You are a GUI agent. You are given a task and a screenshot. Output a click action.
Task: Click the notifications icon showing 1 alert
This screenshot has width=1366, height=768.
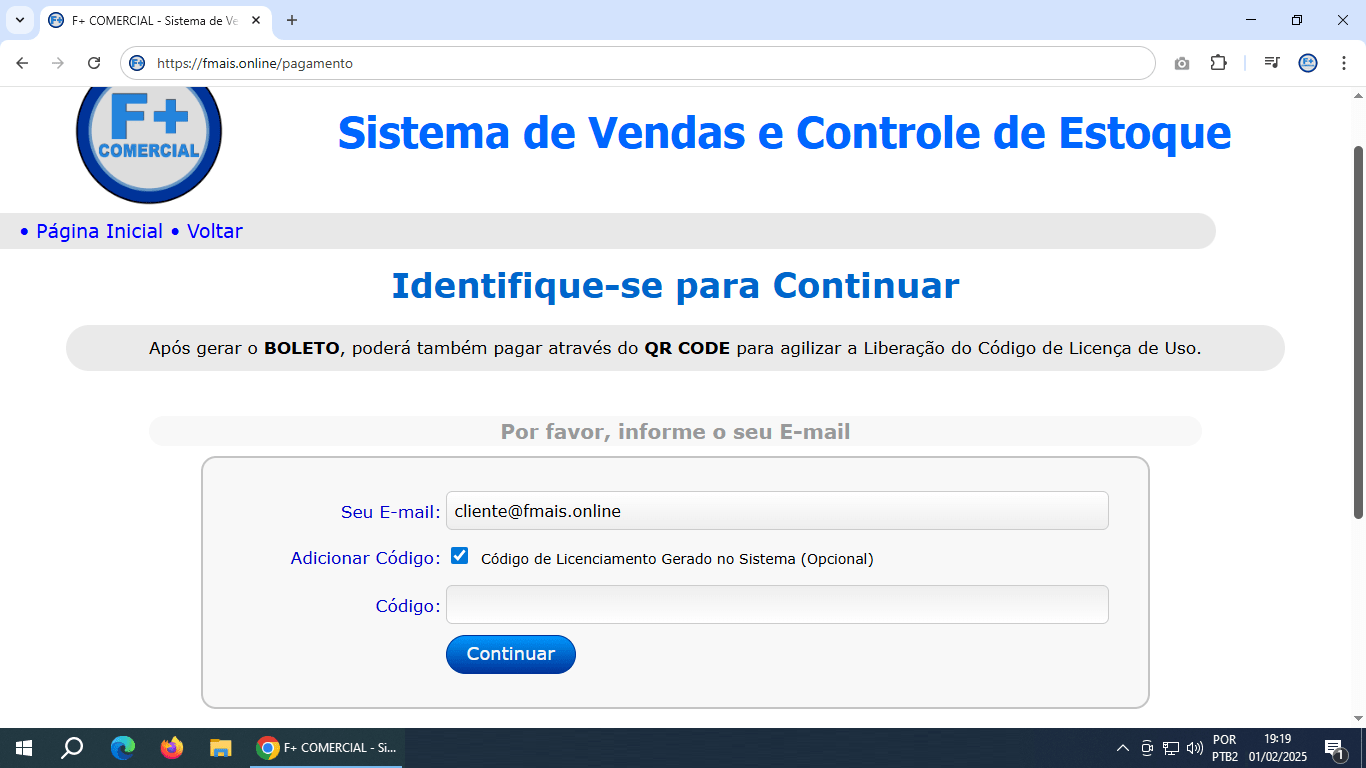pos(1331,747)
